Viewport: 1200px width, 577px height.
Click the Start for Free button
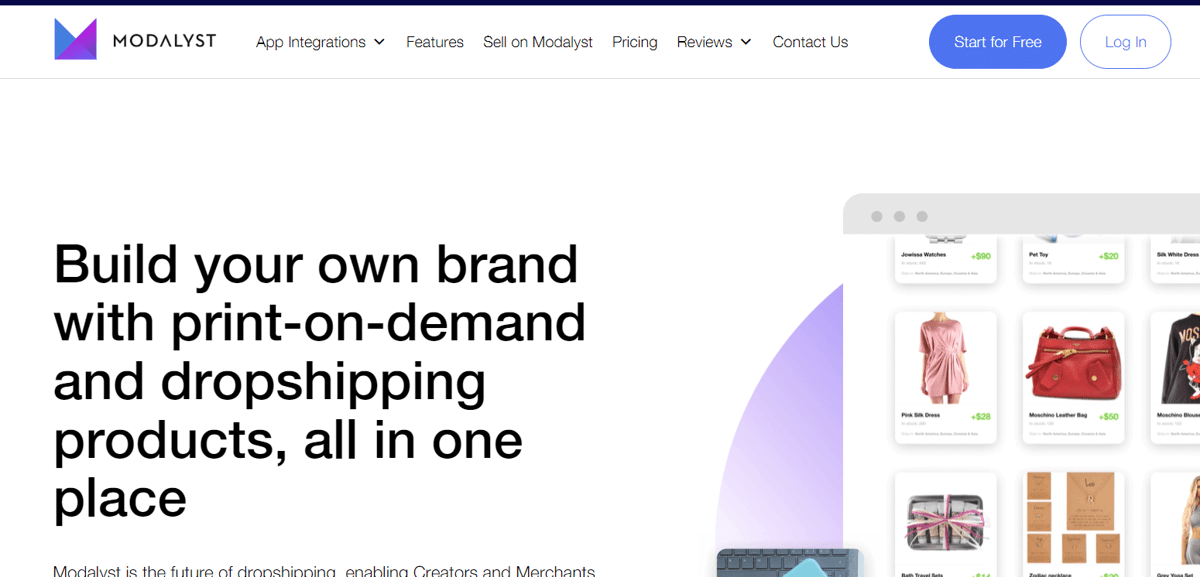pyautogui.click(x=998, y=42)
